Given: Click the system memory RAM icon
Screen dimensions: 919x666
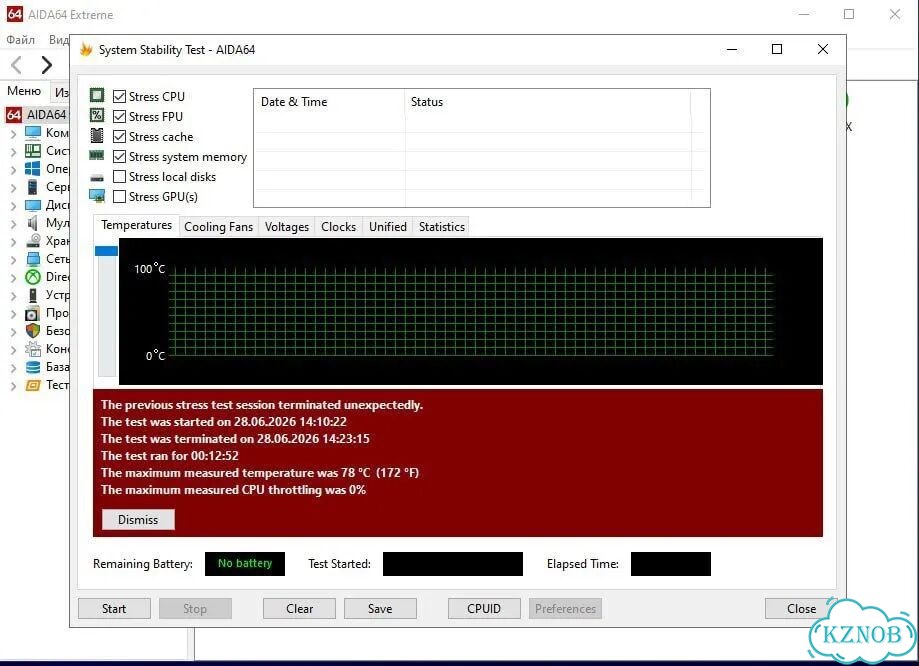Looking at the screenshot, I should point(97,156).
